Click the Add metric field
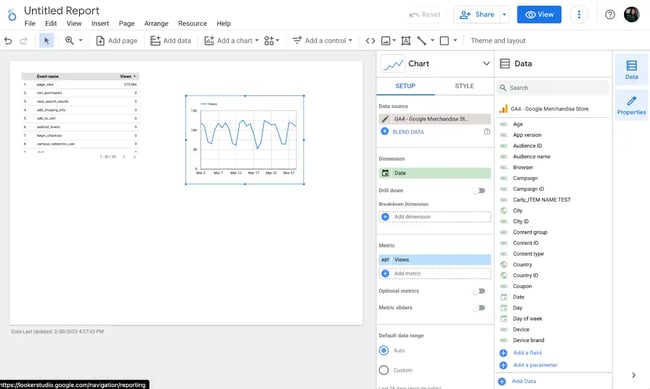This screenshot has height=389, width=650. (435, 274)
